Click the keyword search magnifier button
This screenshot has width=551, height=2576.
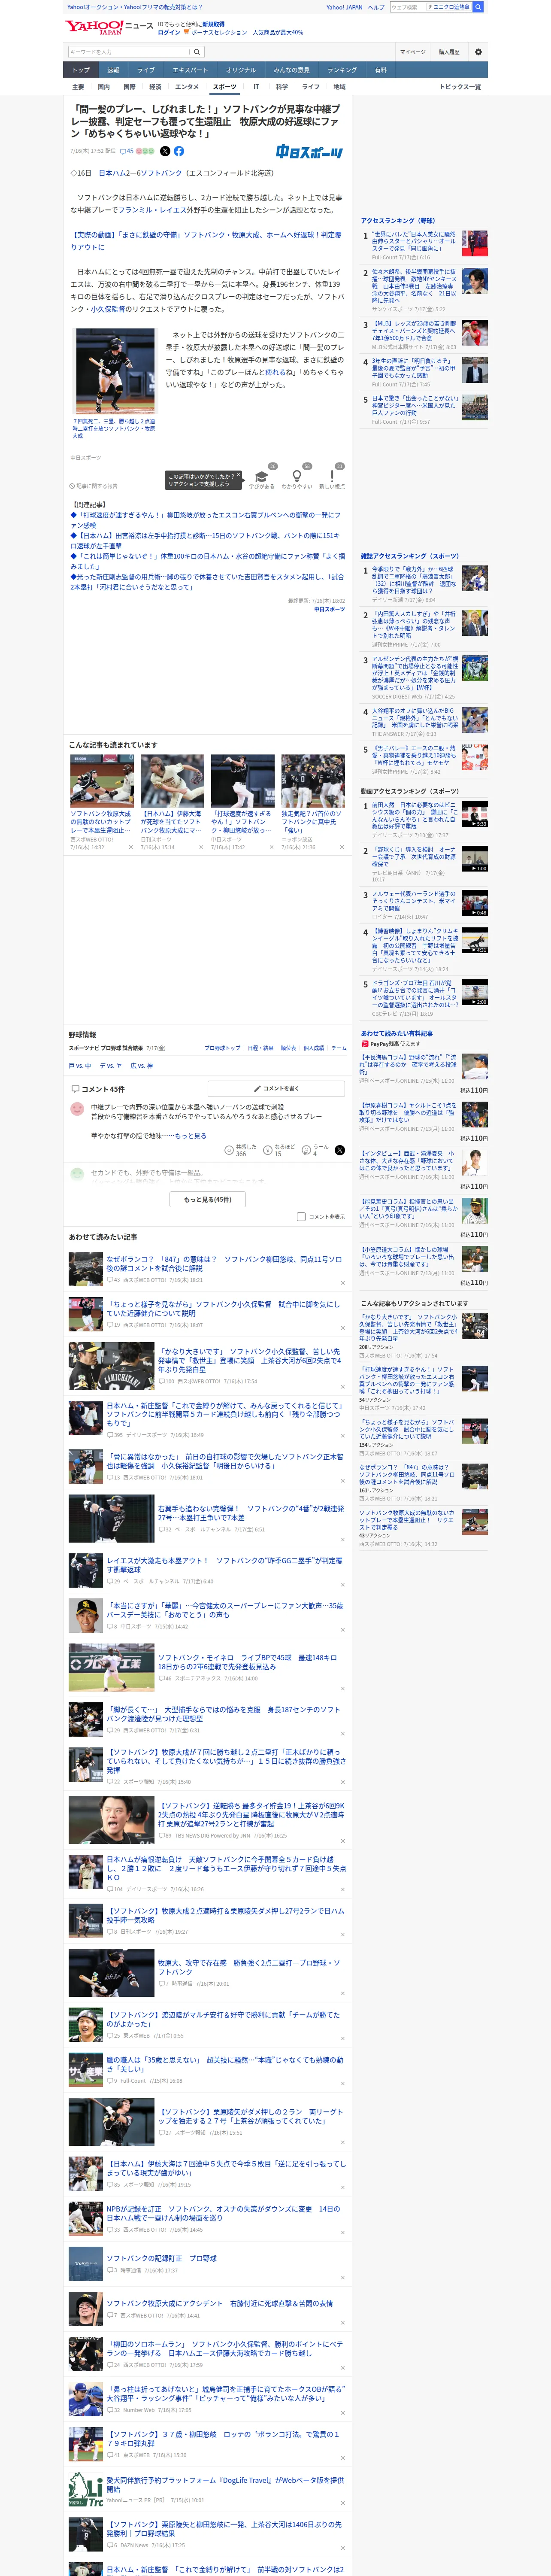click(x=197, y=52)
